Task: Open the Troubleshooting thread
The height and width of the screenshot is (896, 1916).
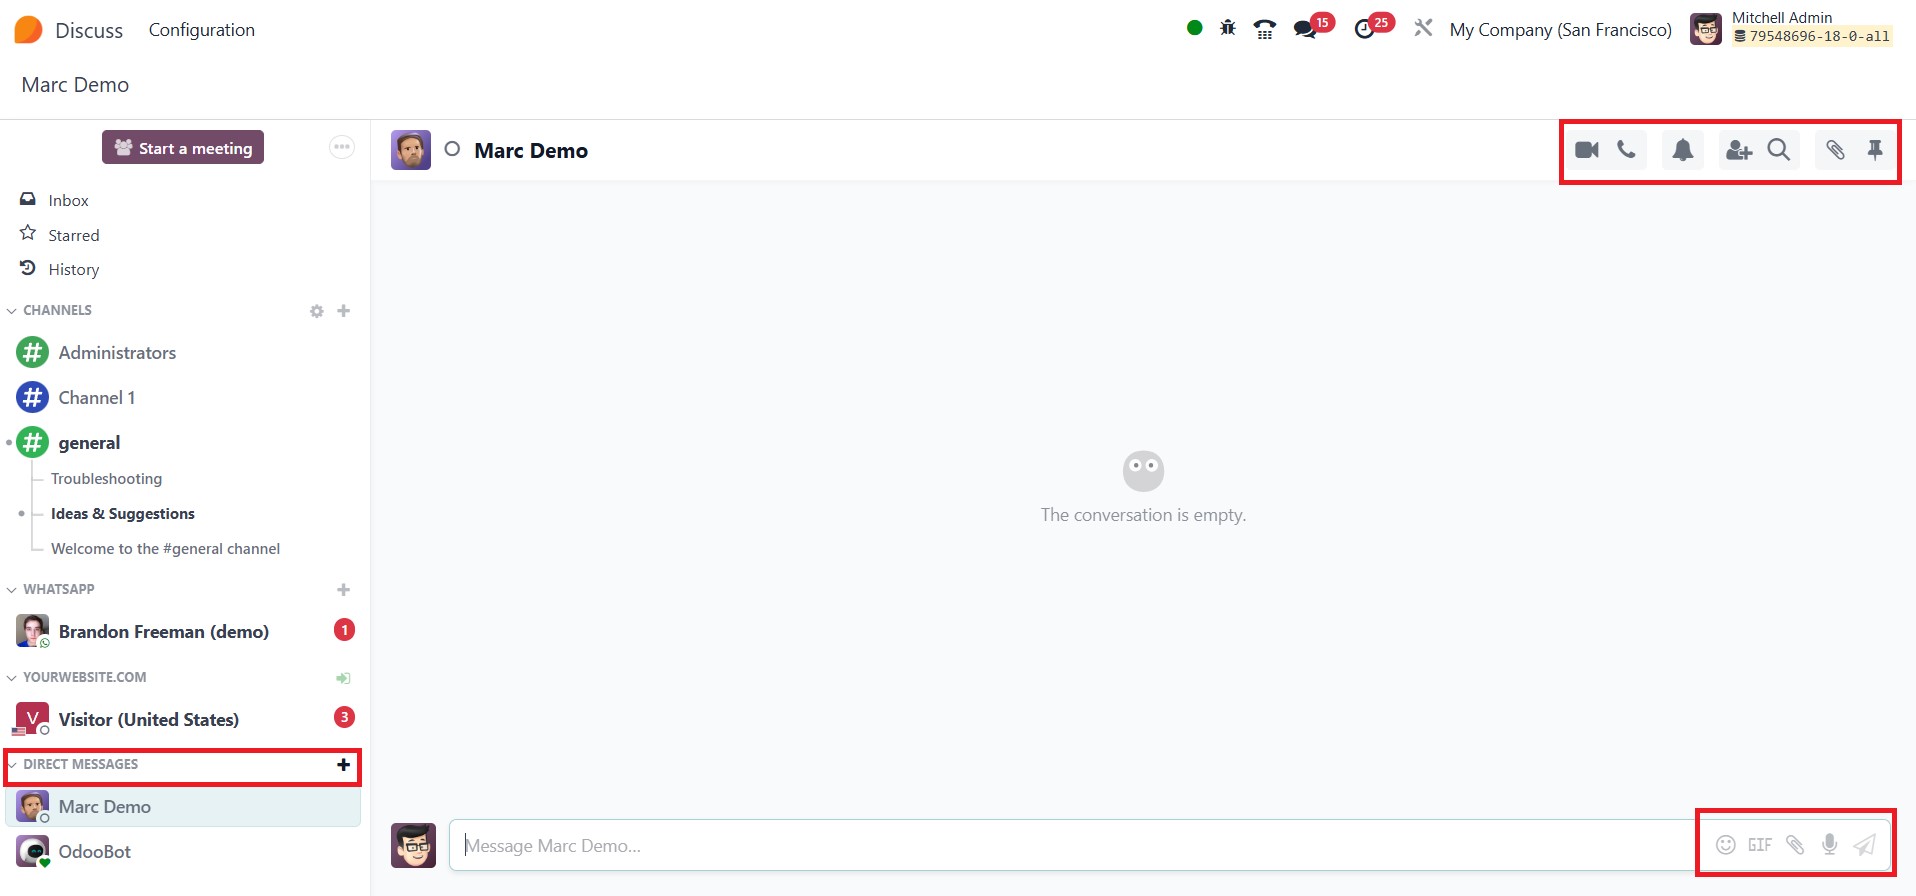Action: [x=106, y=479]
